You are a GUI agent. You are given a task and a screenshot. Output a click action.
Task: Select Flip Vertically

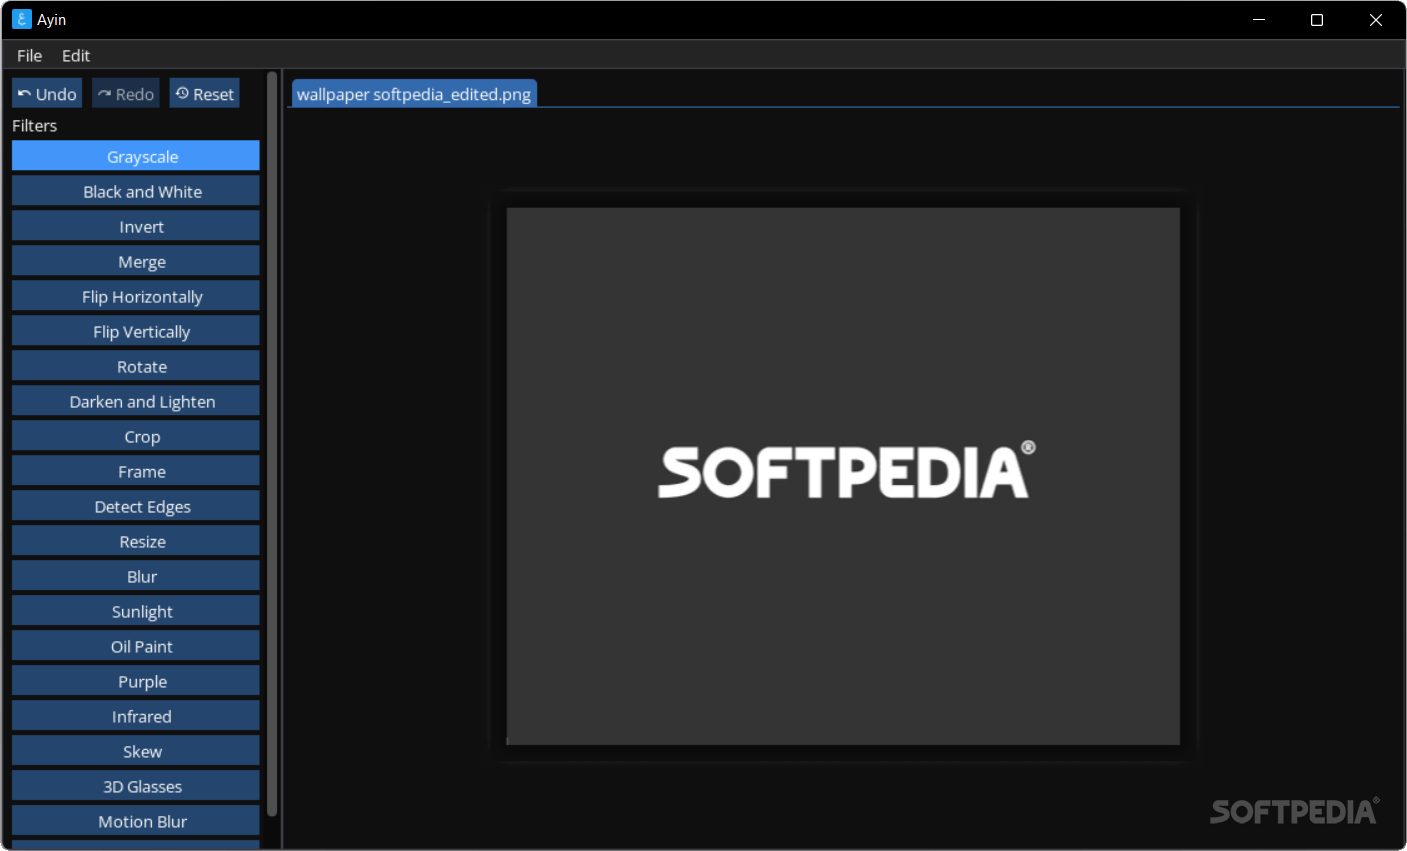tap(136, 331)
